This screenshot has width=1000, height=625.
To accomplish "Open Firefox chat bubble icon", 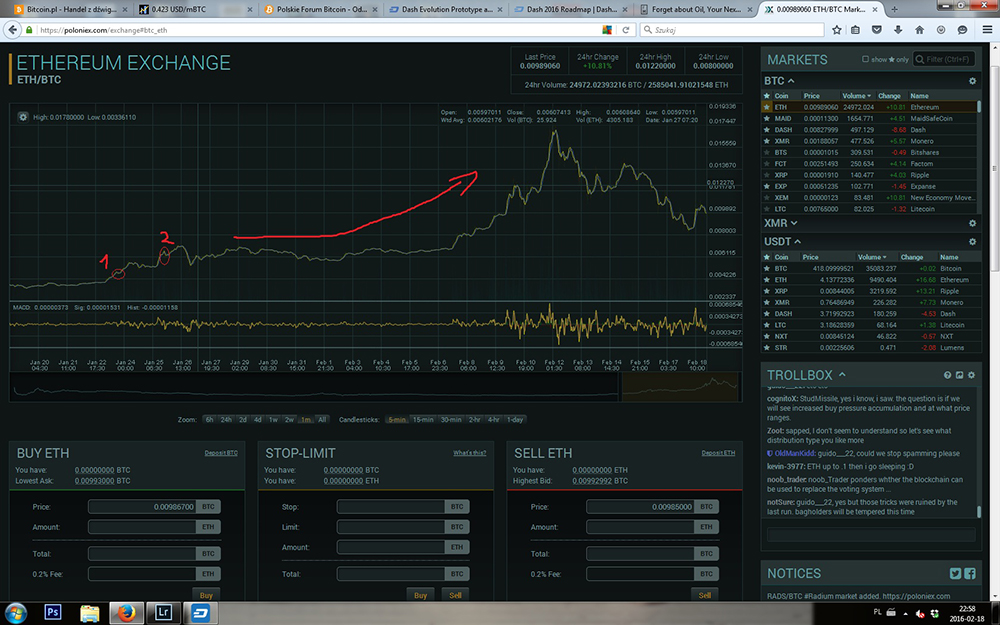I will pyautogui.click(x=962, y=29).
